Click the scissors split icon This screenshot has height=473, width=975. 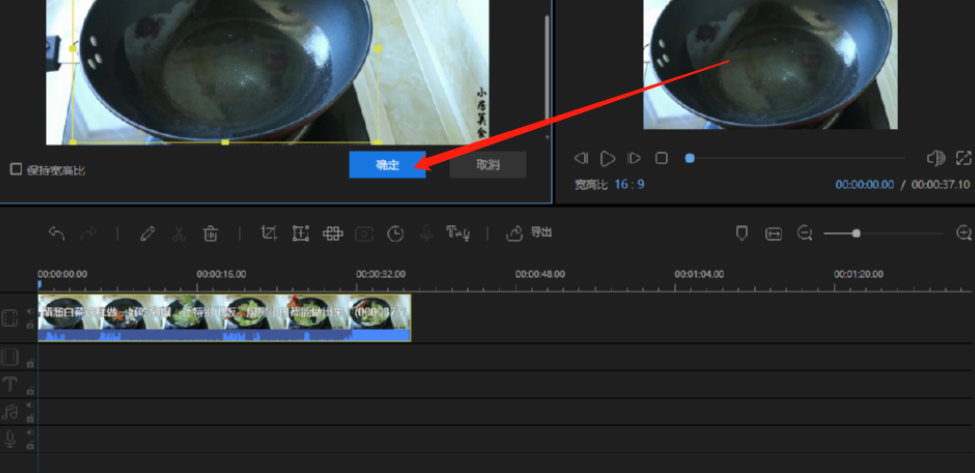coord(179,234)
